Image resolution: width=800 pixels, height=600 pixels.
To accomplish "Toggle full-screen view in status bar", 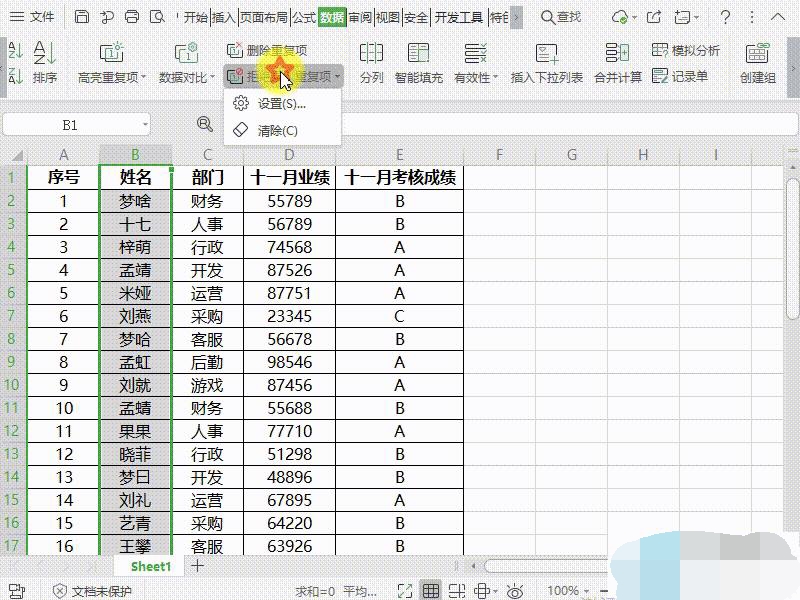I will click(x=404, y=591).
